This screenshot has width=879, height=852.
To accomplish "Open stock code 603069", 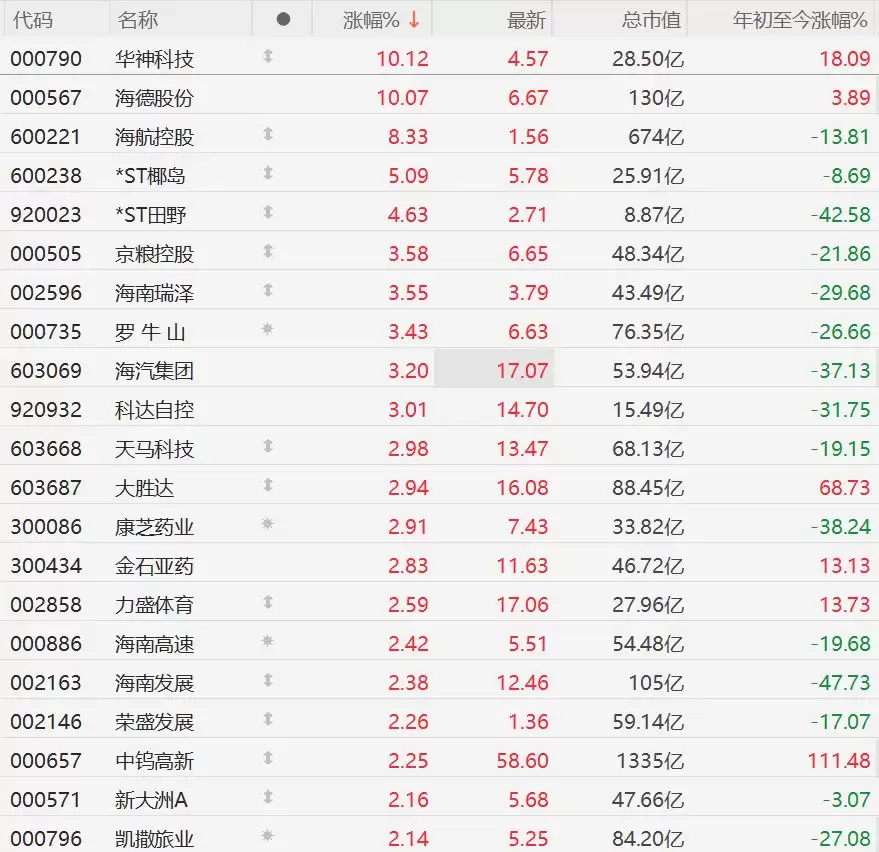I will (x=46, y=370).
